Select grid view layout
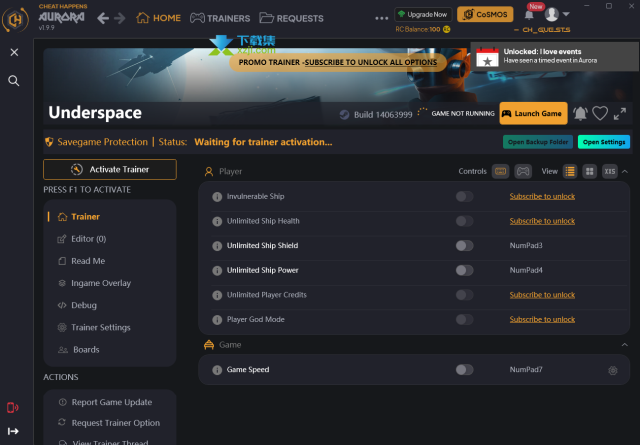The height and width of the screenshot is (445, 640). [x=589, y=171]
